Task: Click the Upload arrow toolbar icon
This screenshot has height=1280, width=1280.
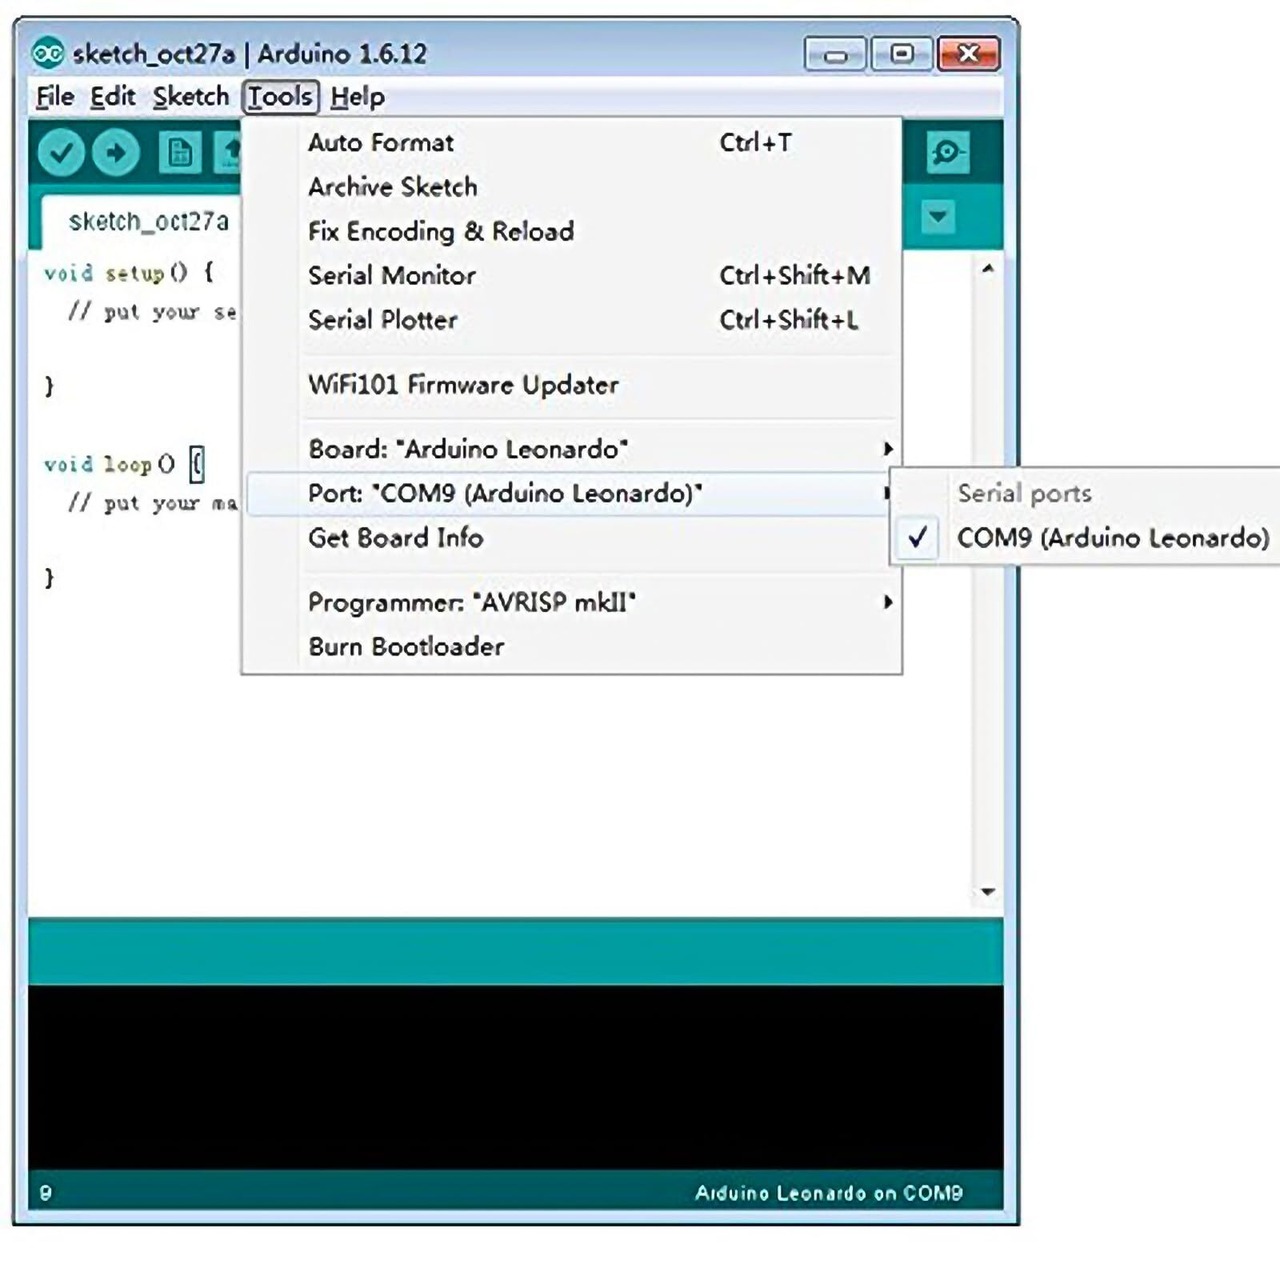Action: pyautogui.click(x=116, y=153)
